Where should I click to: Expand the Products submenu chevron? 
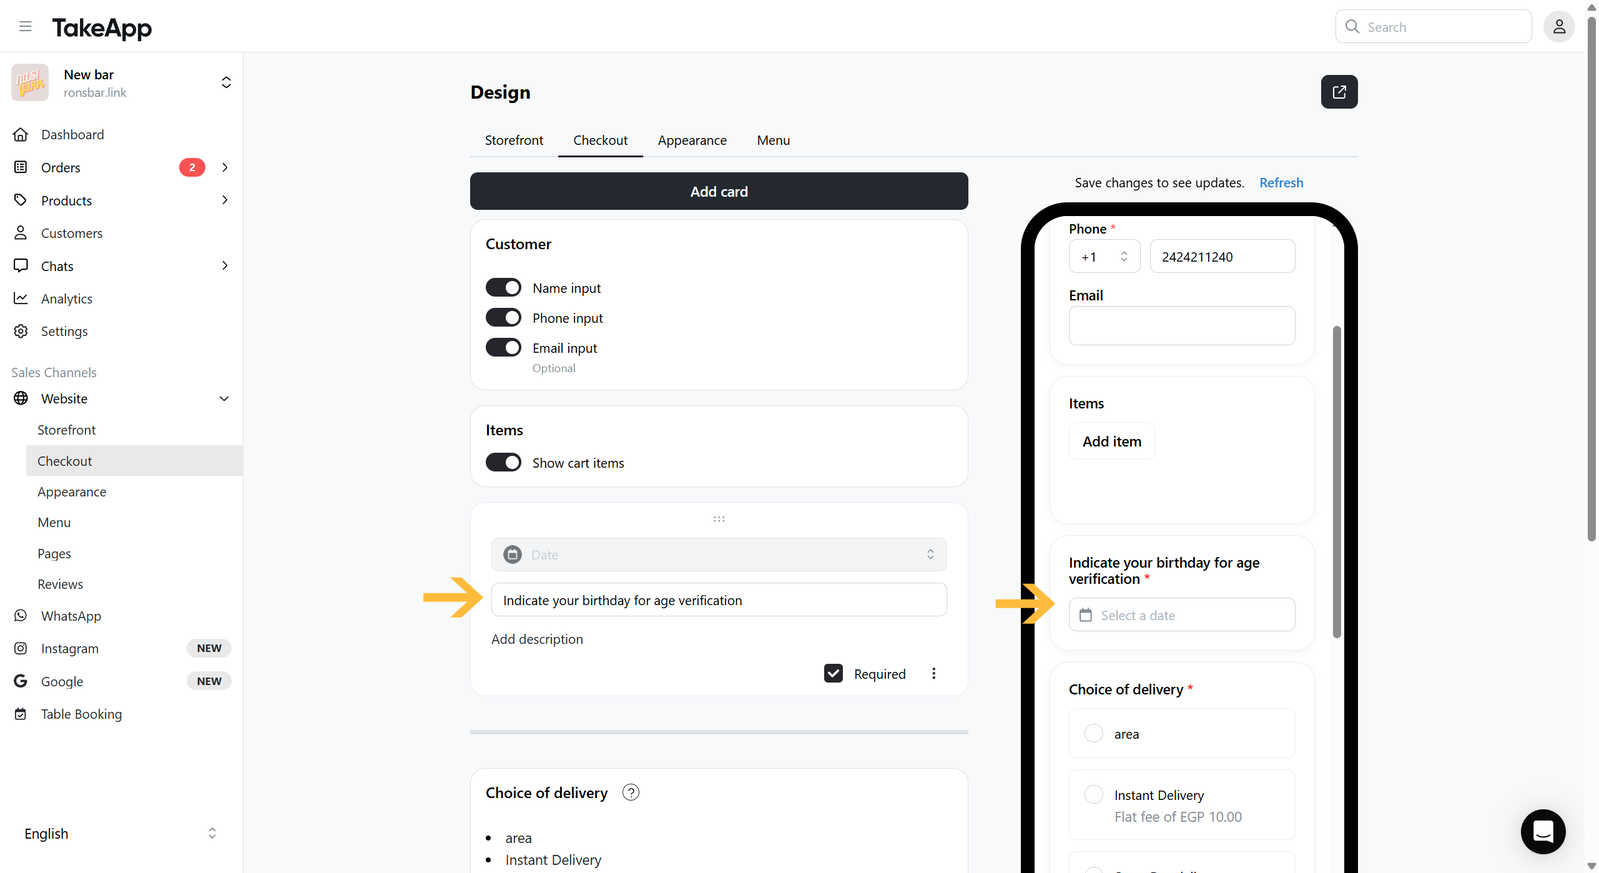(225, 200)
